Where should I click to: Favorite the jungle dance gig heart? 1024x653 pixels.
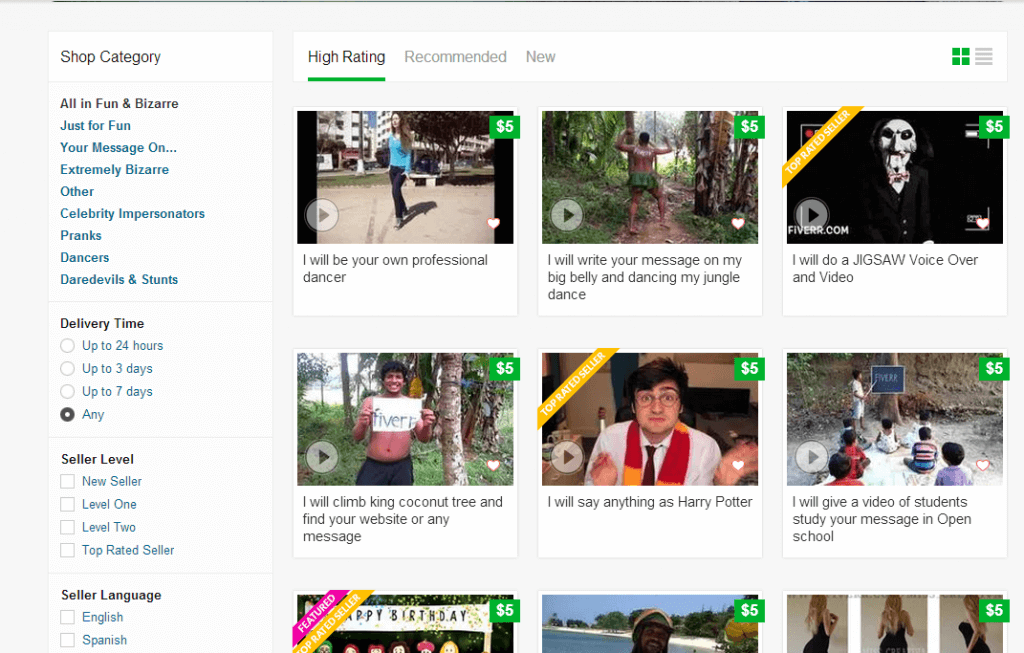(738, 223)
